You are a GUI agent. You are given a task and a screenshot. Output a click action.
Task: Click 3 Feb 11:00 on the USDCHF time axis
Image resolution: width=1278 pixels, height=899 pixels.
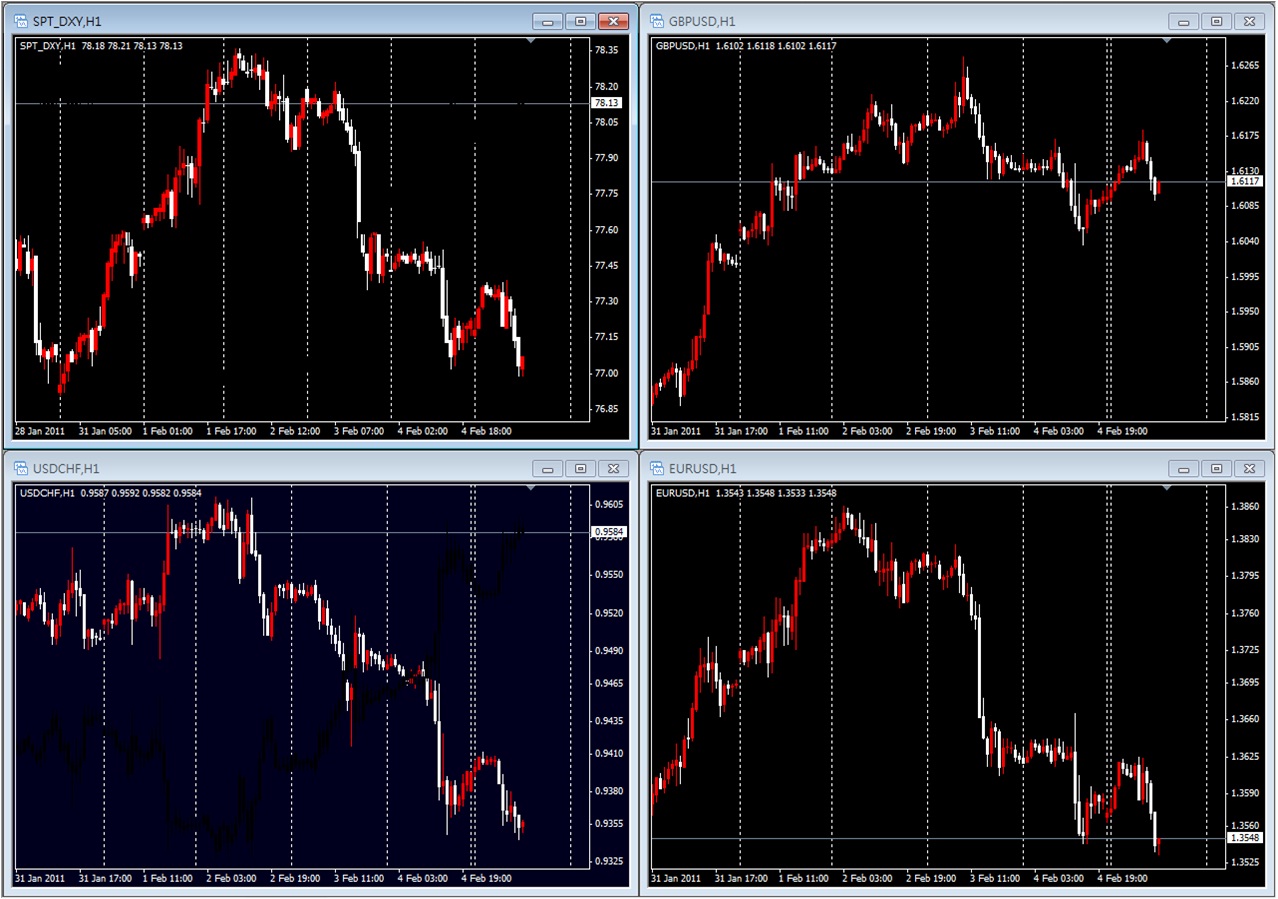point(357,878)
